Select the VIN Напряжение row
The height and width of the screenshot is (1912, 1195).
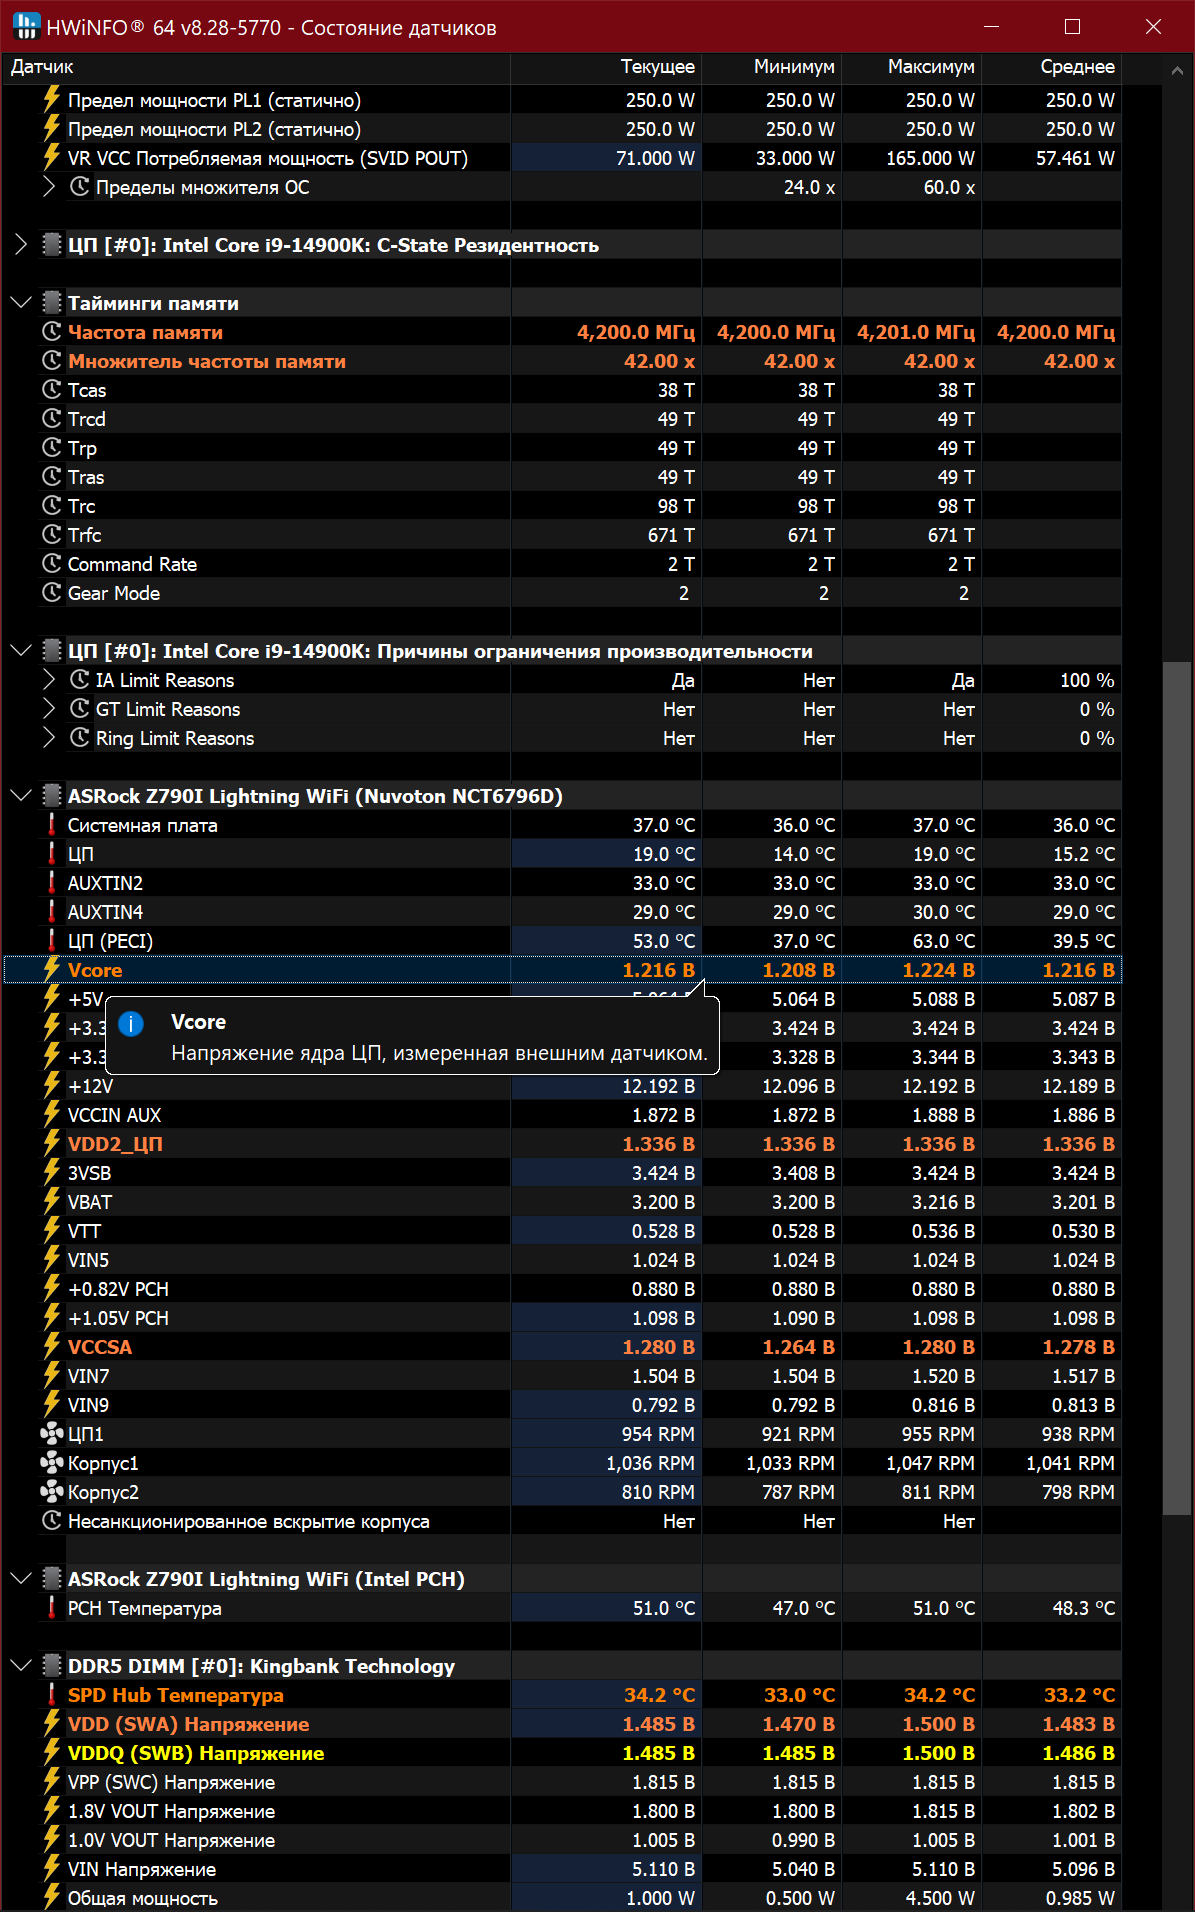562,1869
